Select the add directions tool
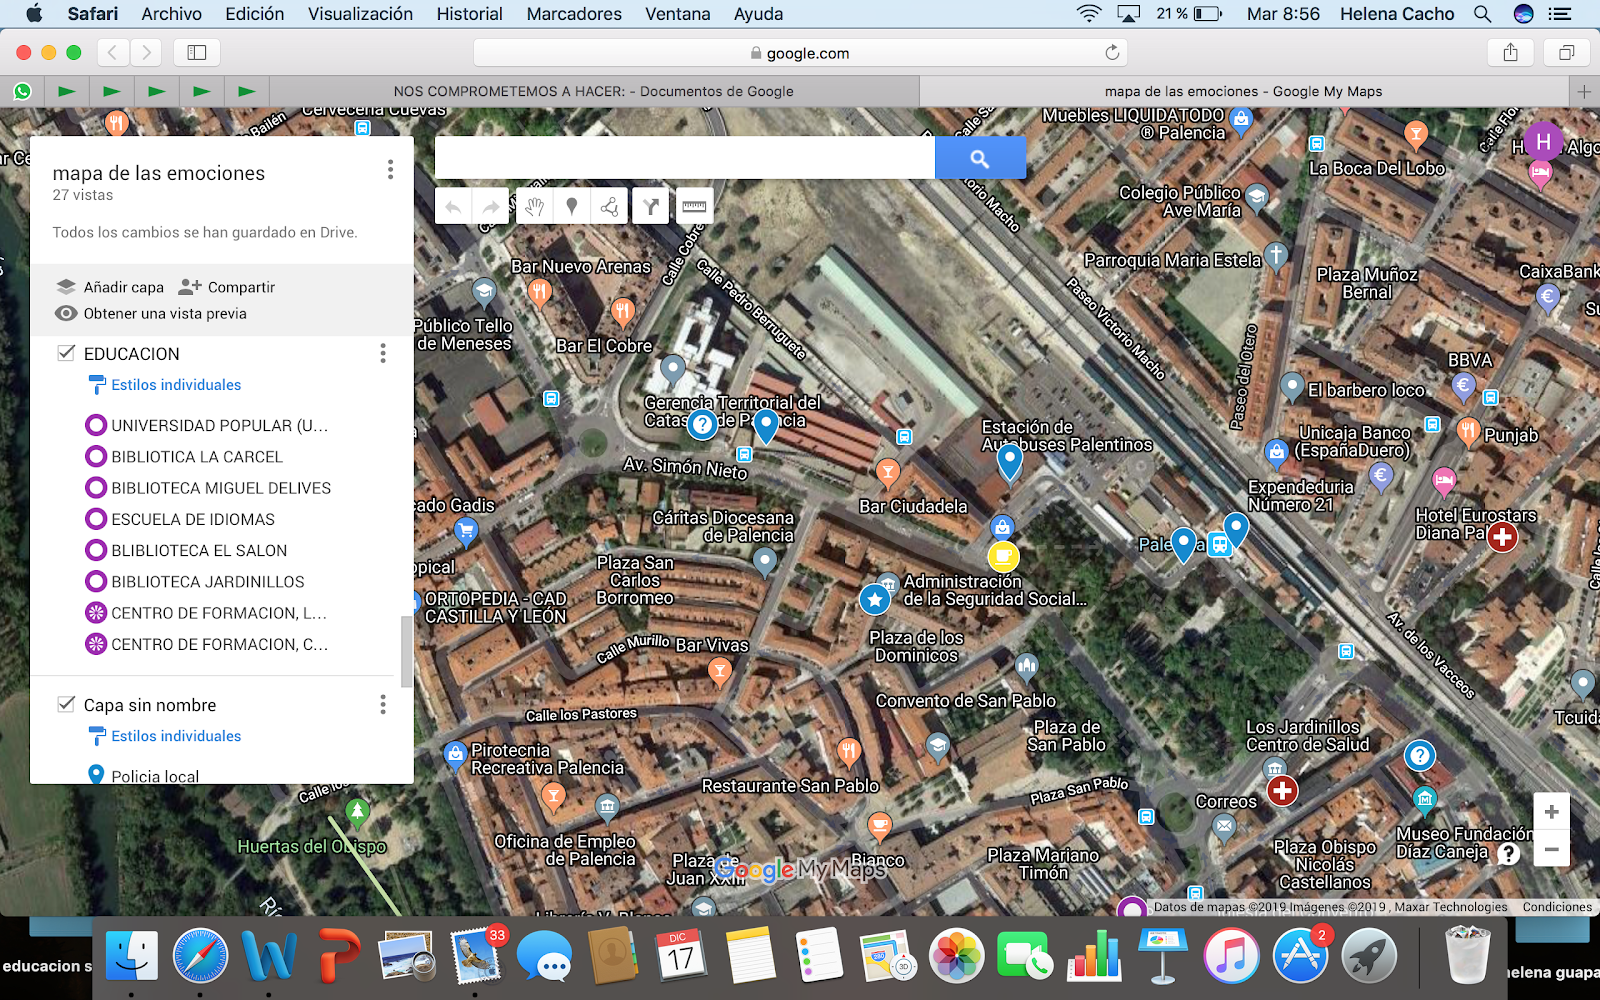1600x1000 pixels. pyautogui.click(x=651, y=207)
